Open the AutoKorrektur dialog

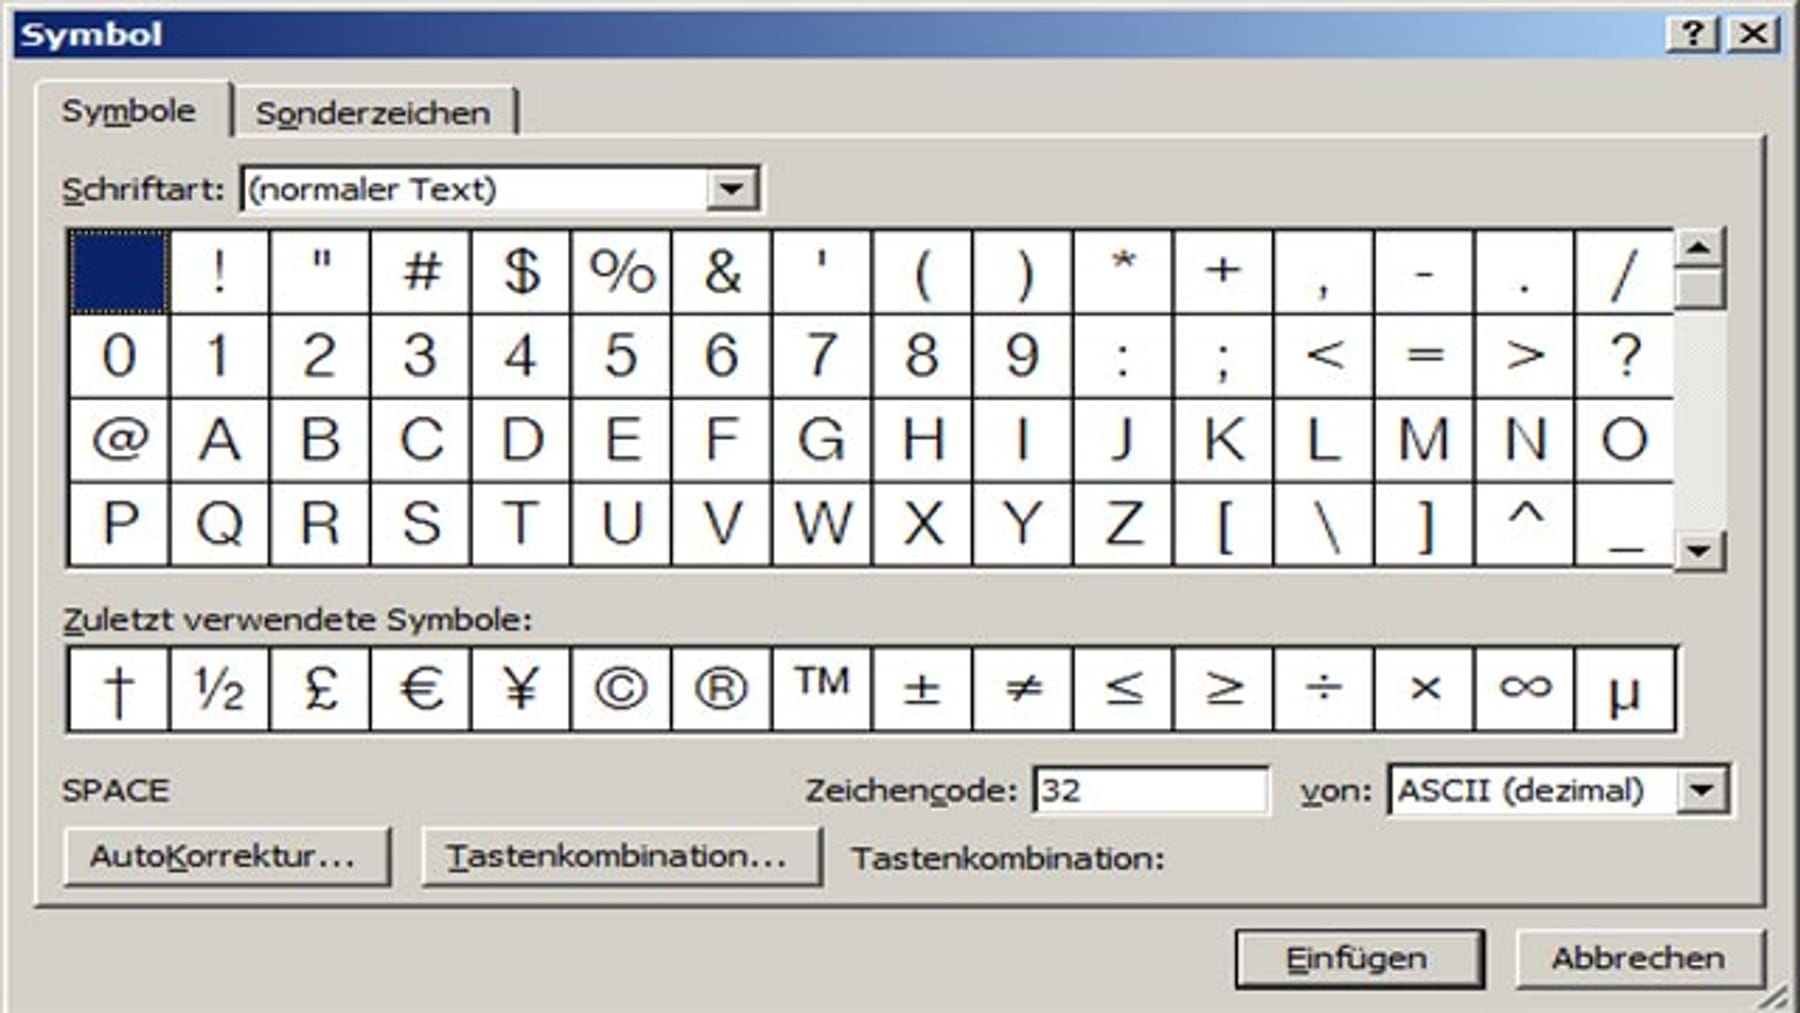click(228, 855)
